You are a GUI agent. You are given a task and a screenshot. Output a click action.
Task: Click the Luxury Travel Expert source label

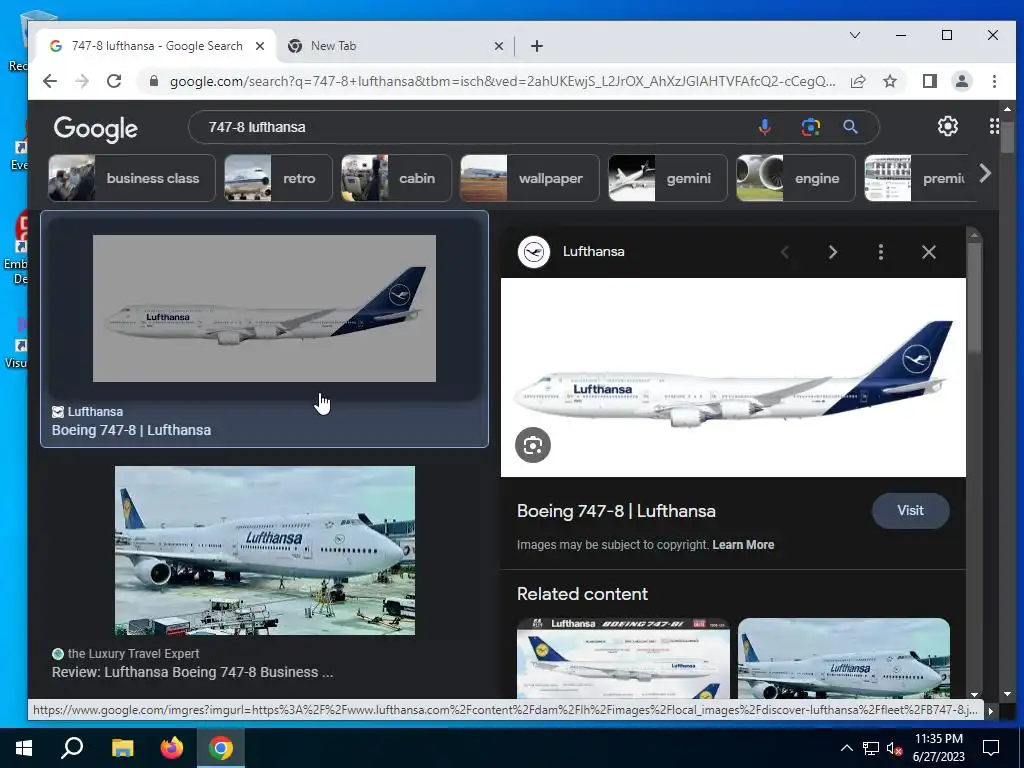click(x=133, y=654)
